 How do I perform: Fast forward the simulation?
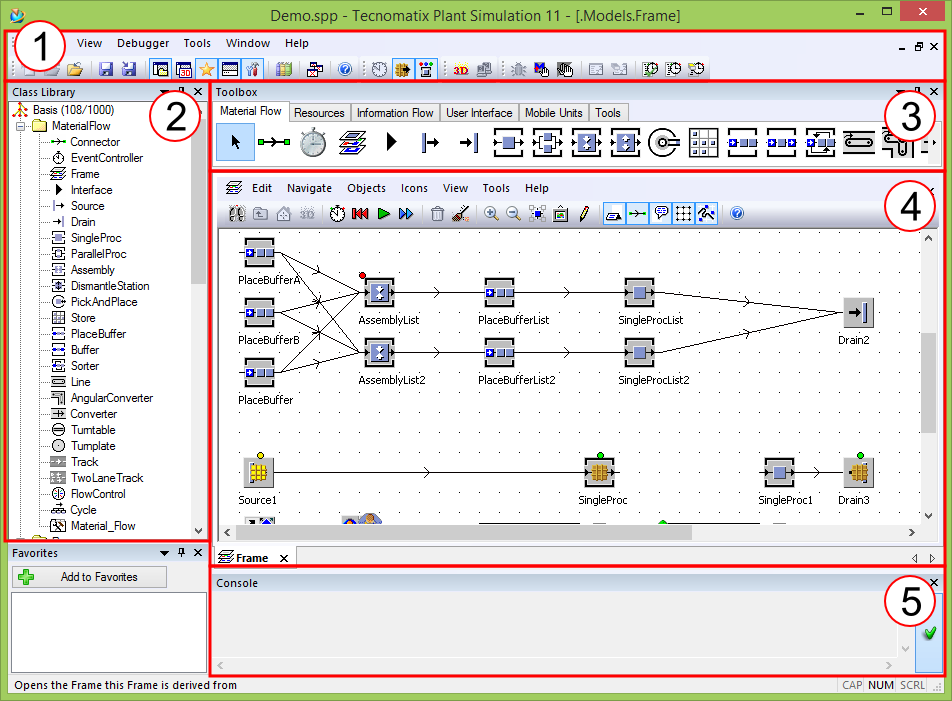406,214
